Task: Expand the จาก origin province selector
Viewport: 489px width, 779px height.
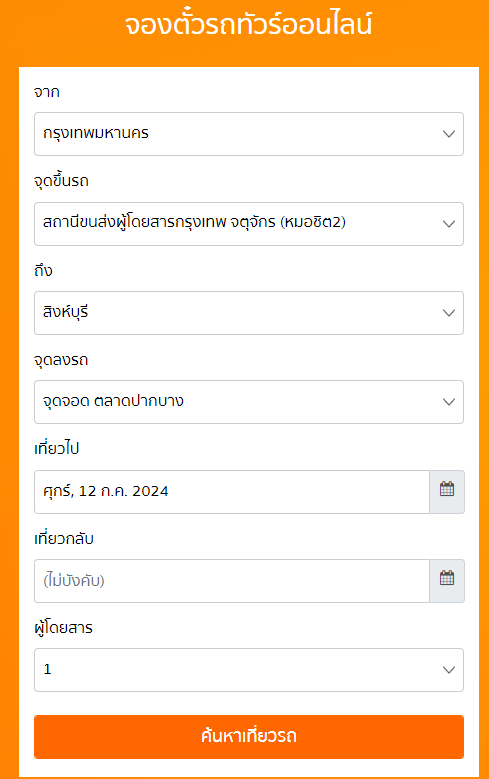Action: tap(248, 134)
